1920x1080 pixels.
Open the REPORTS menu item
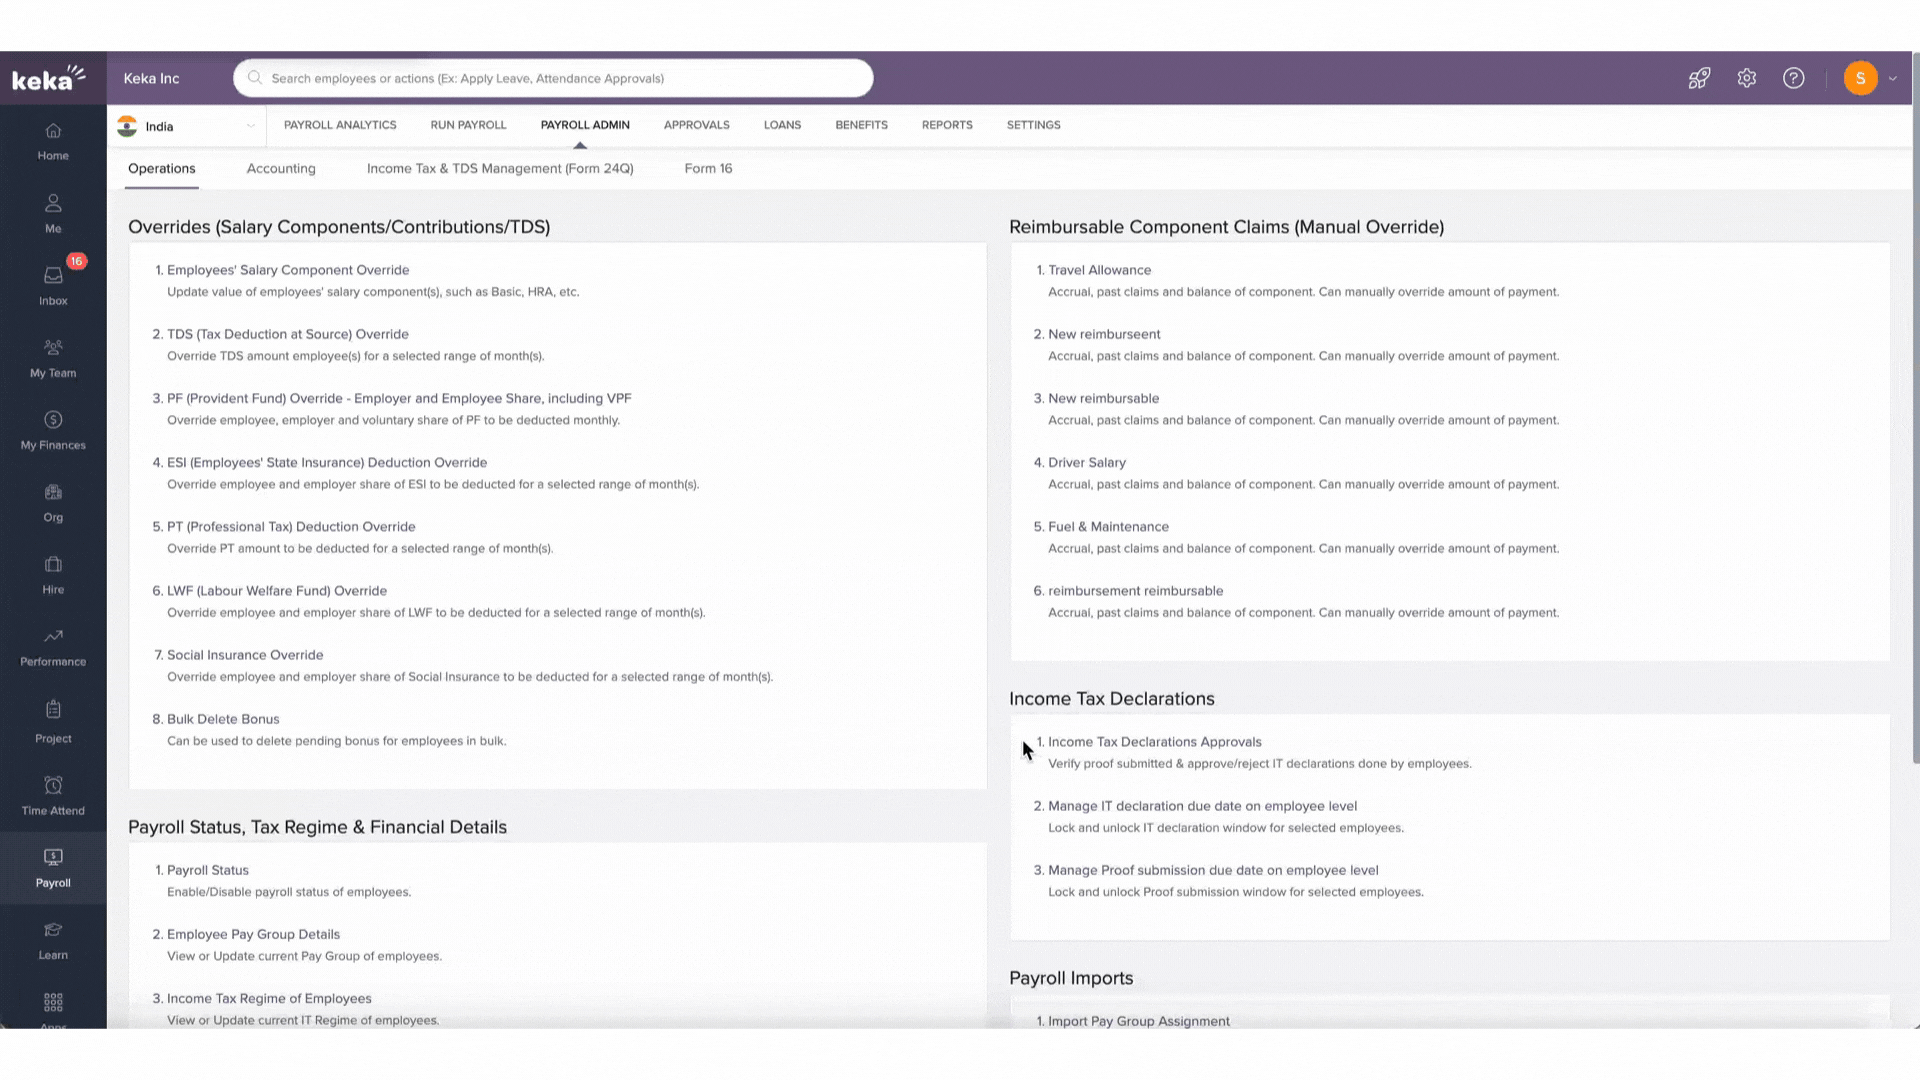tap(946, 125)
